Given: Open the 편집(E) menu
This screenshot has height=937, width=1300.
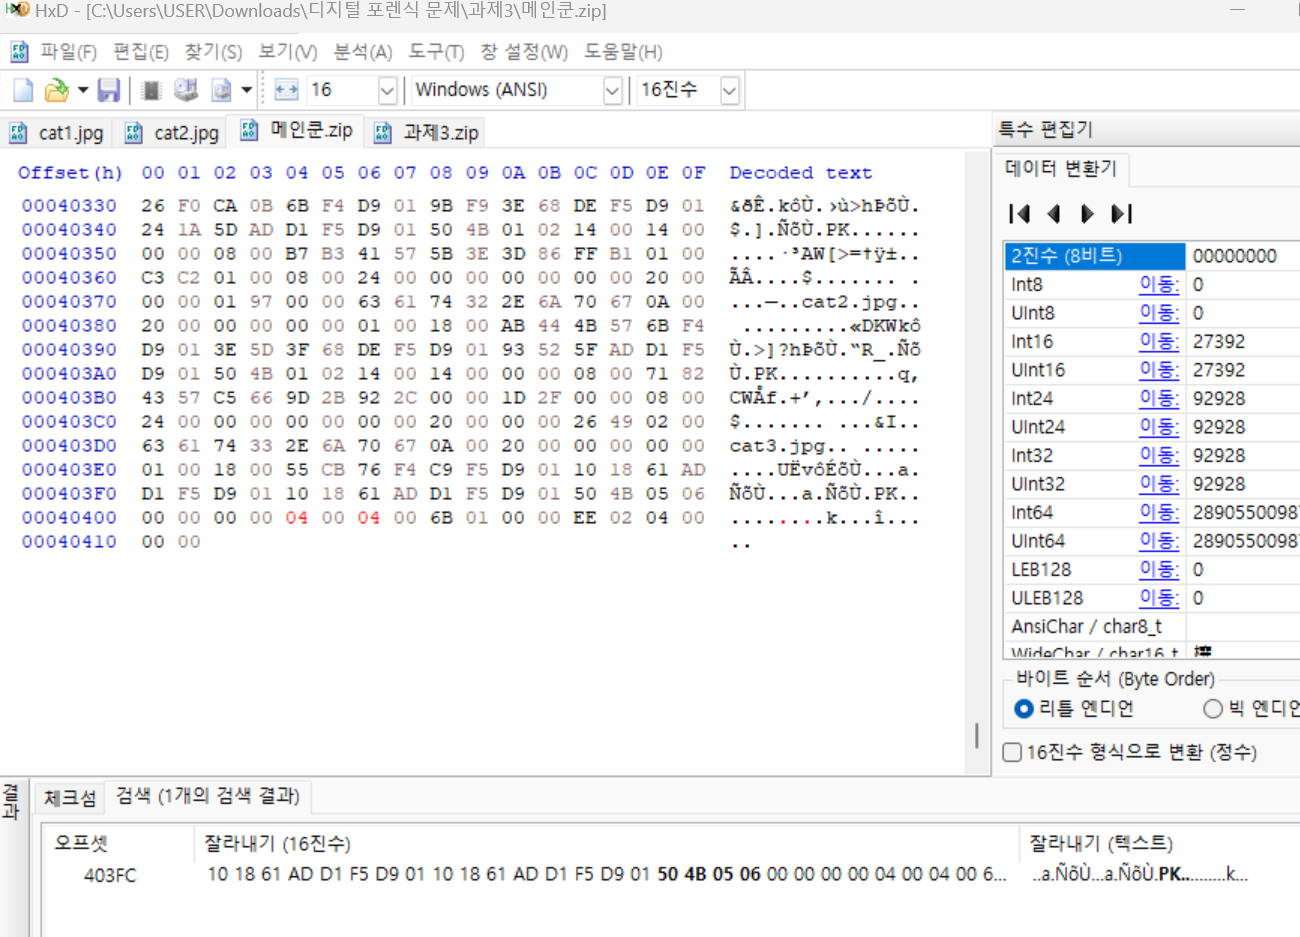Looking at the screenshot, I should 141,52.
